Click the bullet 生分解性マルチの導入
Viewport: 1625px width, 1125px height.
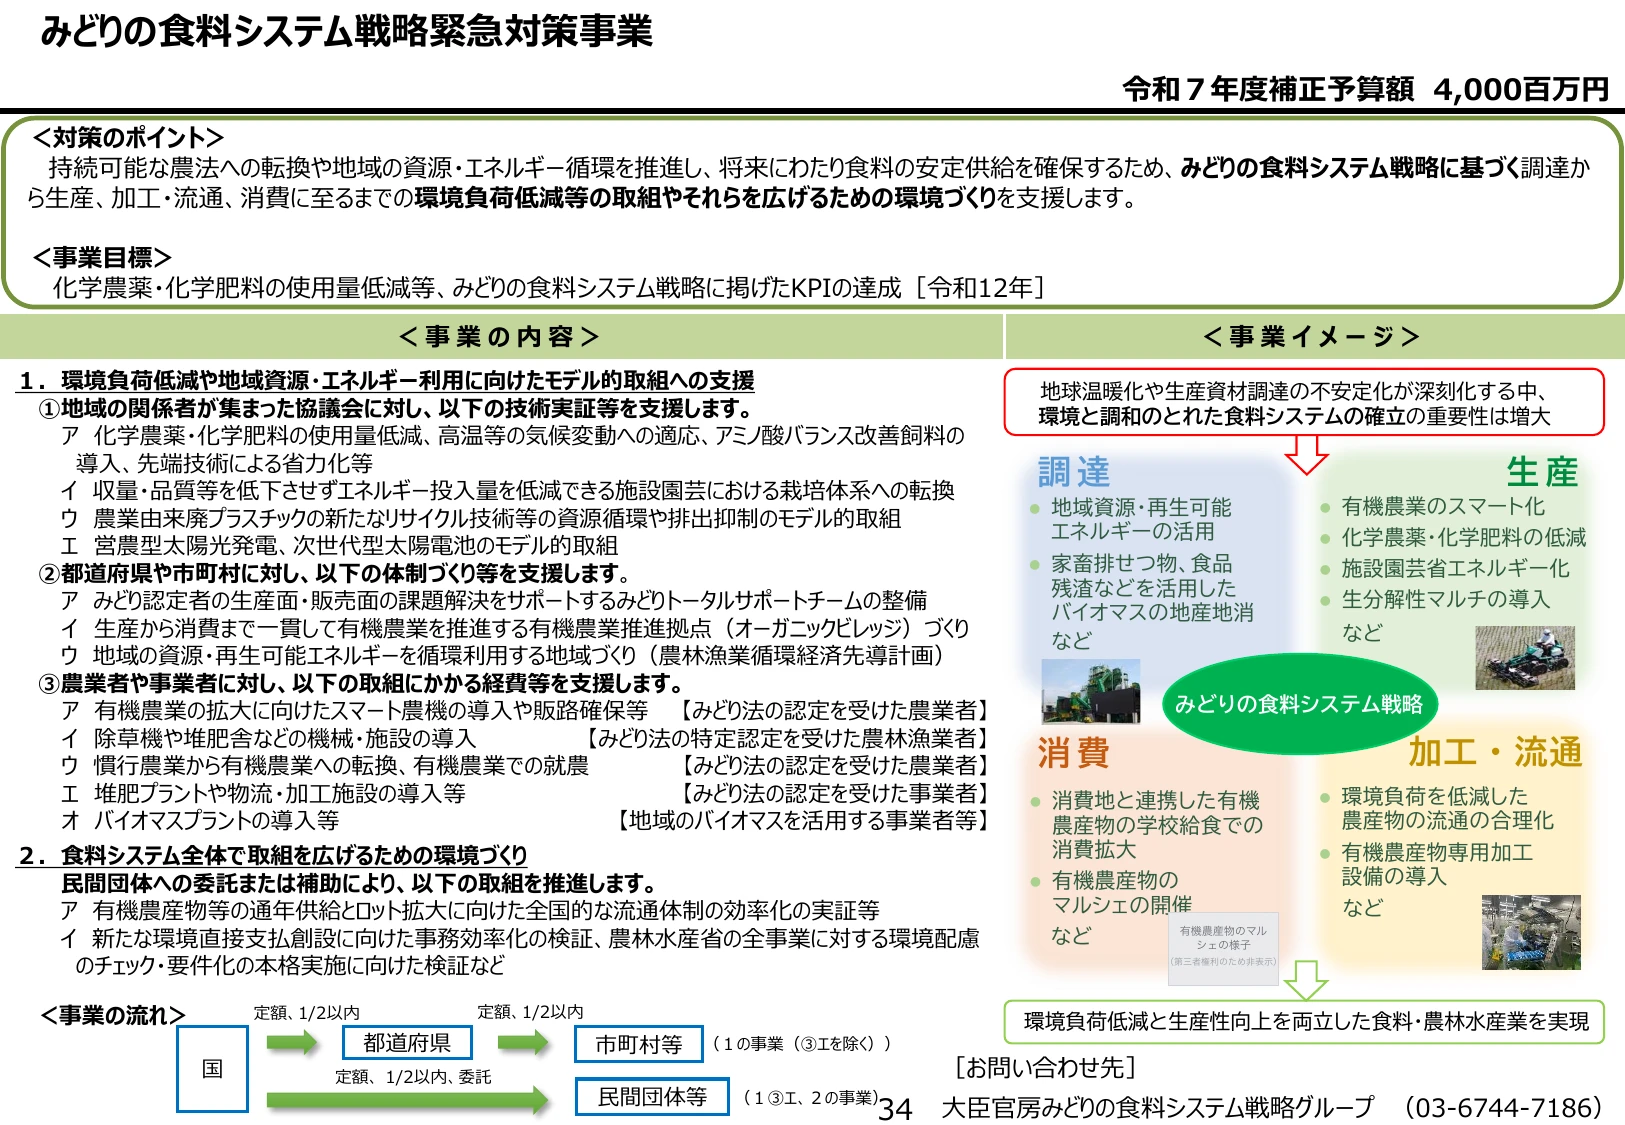tap(1435, 600)
